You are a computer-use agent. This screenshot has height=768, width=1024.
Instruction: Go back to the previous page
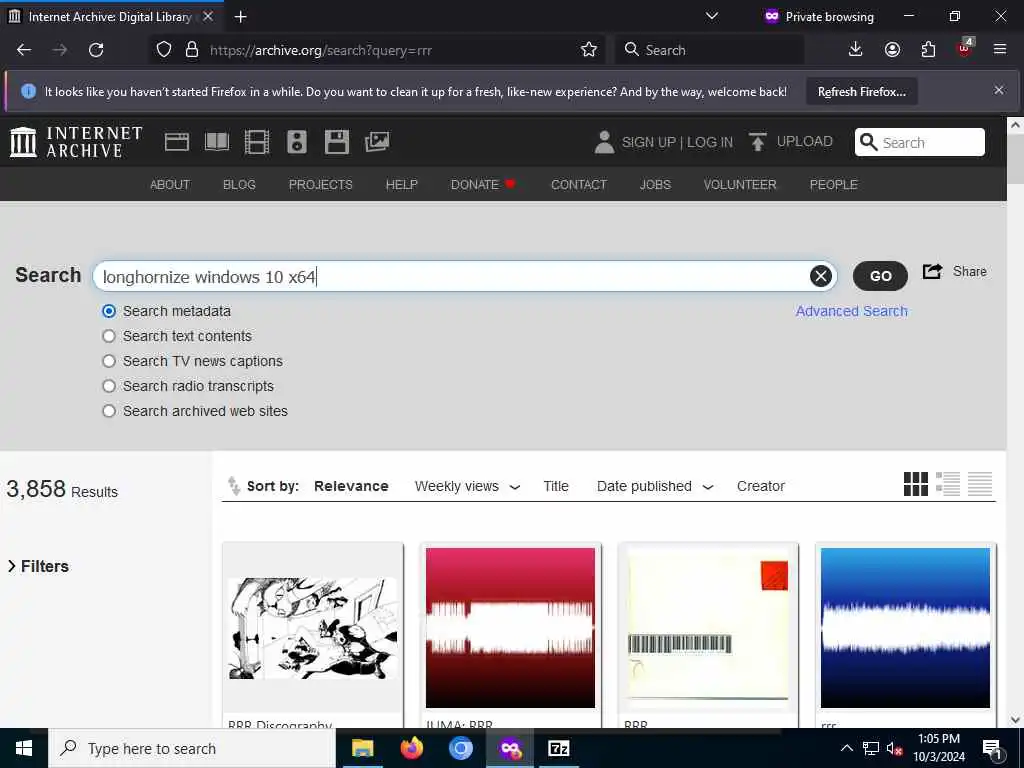click(x=24, y=50)
